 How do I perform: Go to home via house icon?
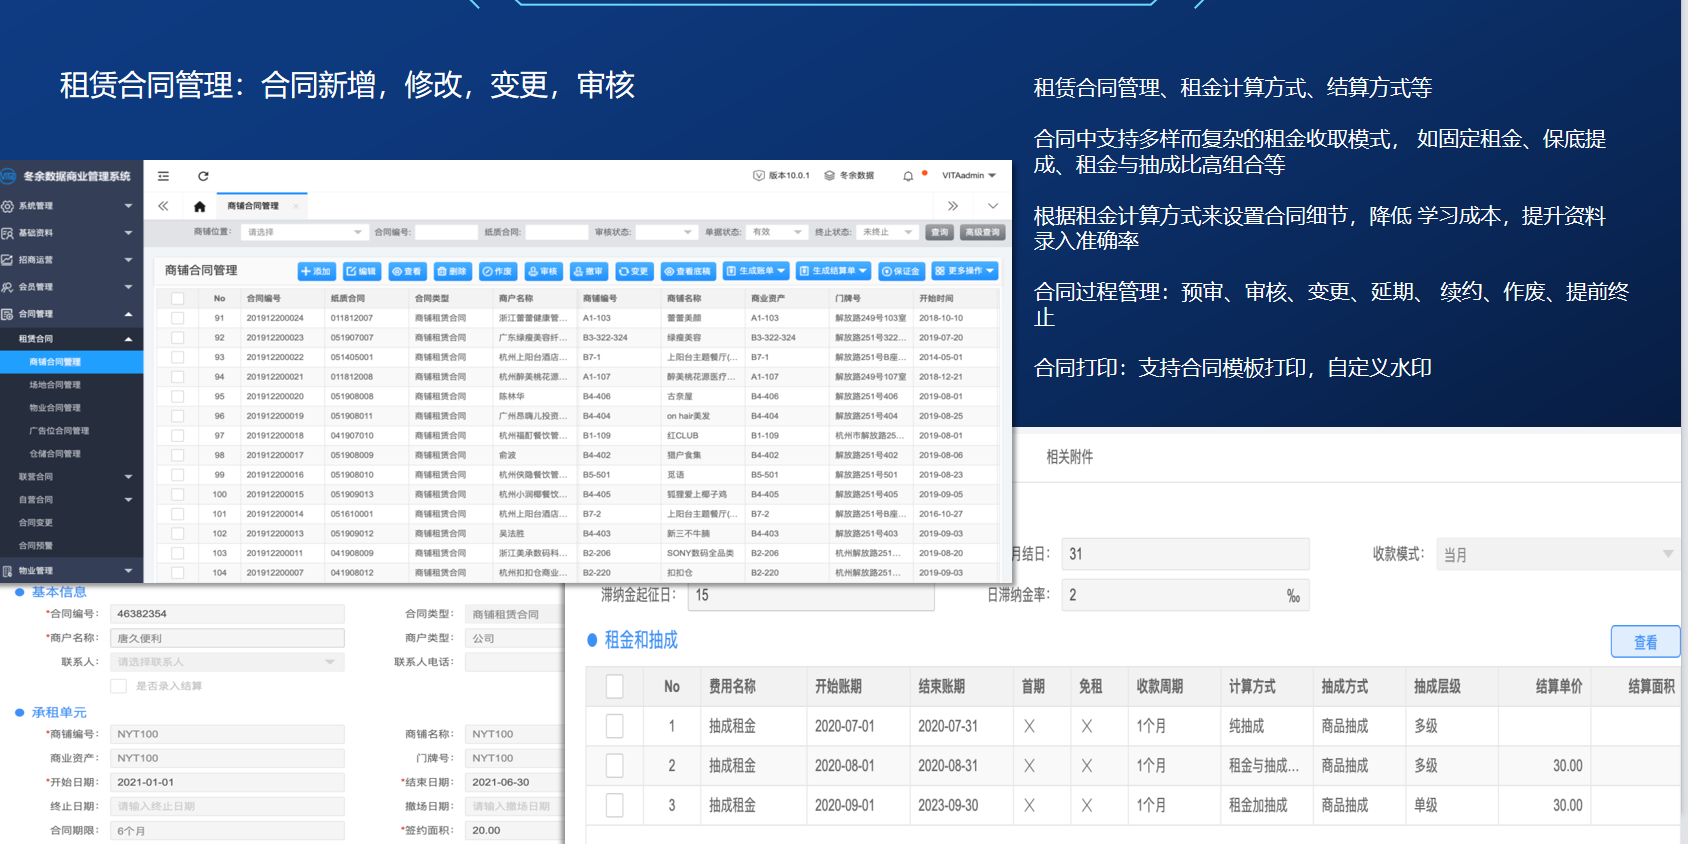point(199,206)
